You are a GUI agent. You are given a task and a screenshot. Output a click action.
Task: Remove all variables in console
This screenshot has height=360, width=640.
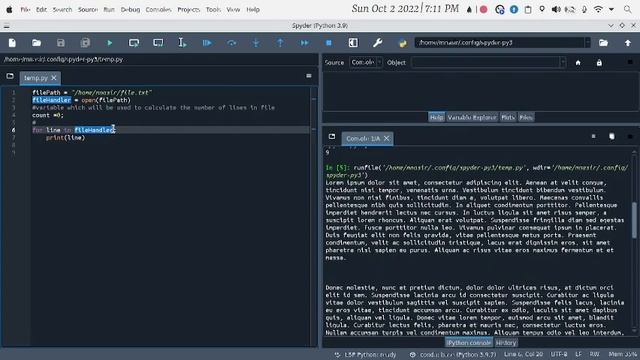(x=612, y=136)
